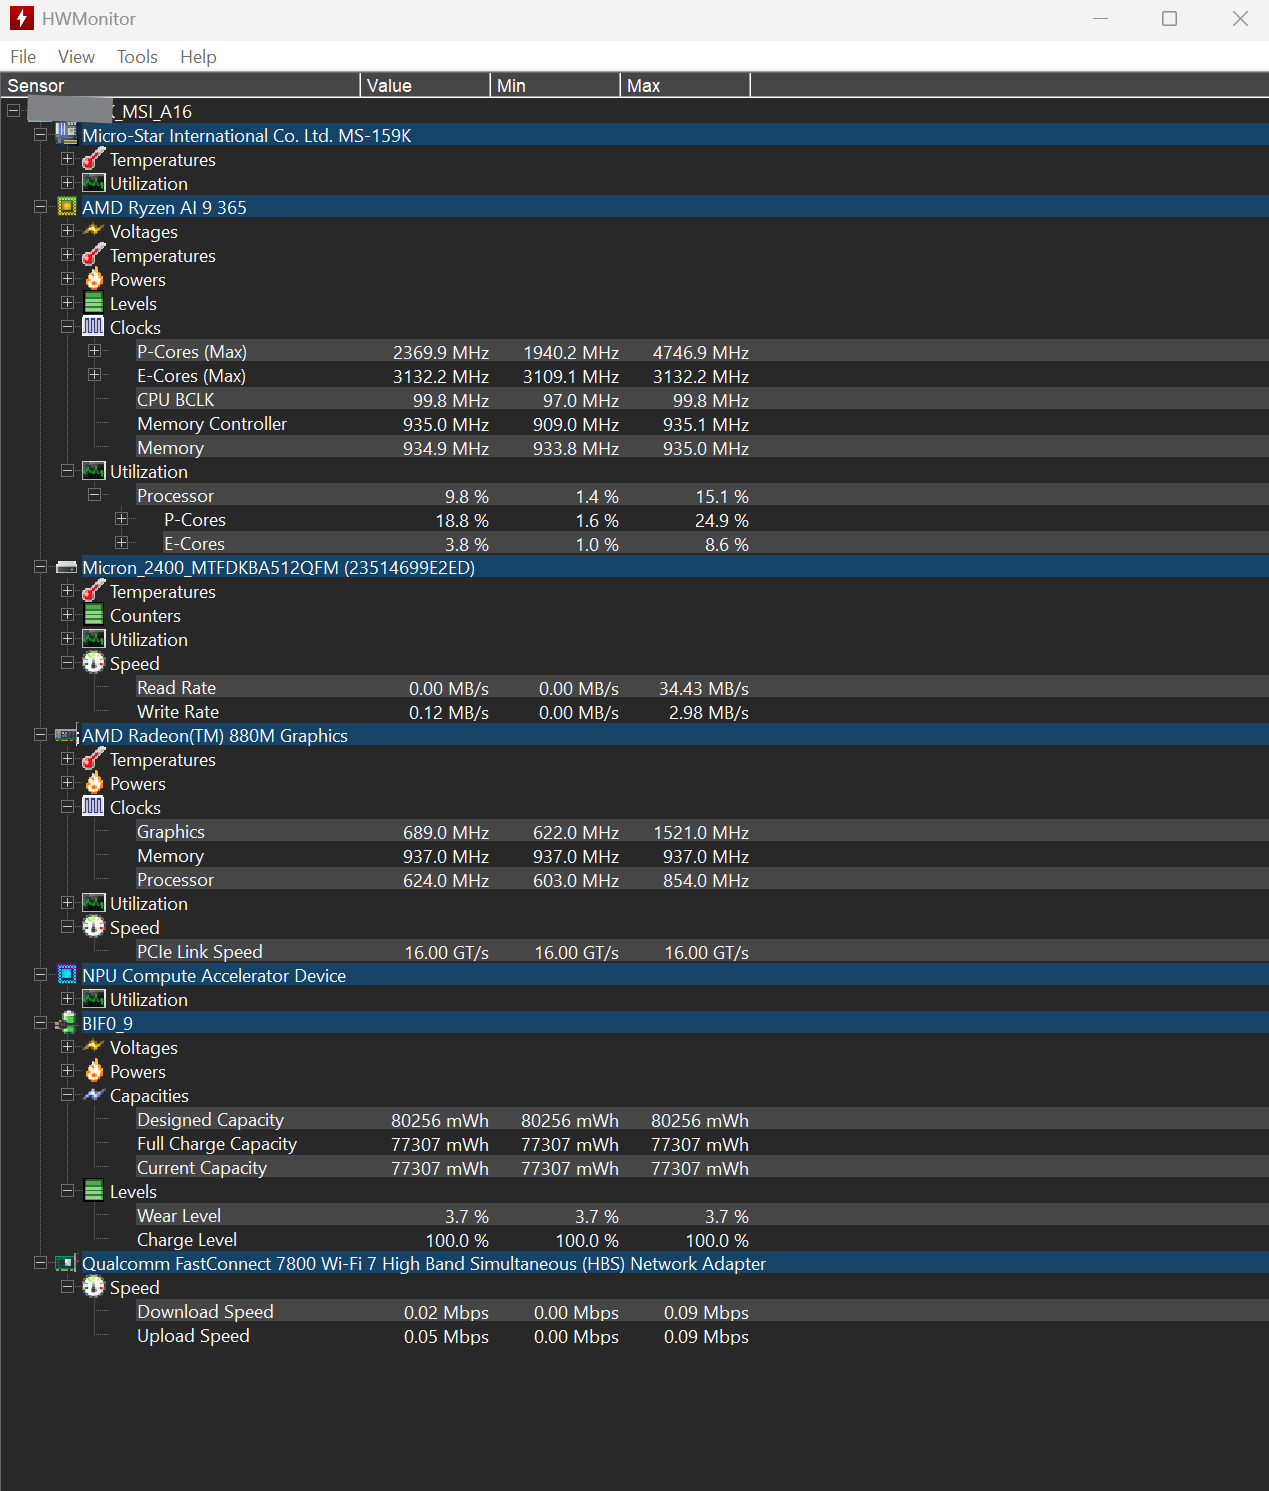Expand P-Cores (Max) clocks row
The width and height of the screenshot is (1269, 1491).
[94, 351]
